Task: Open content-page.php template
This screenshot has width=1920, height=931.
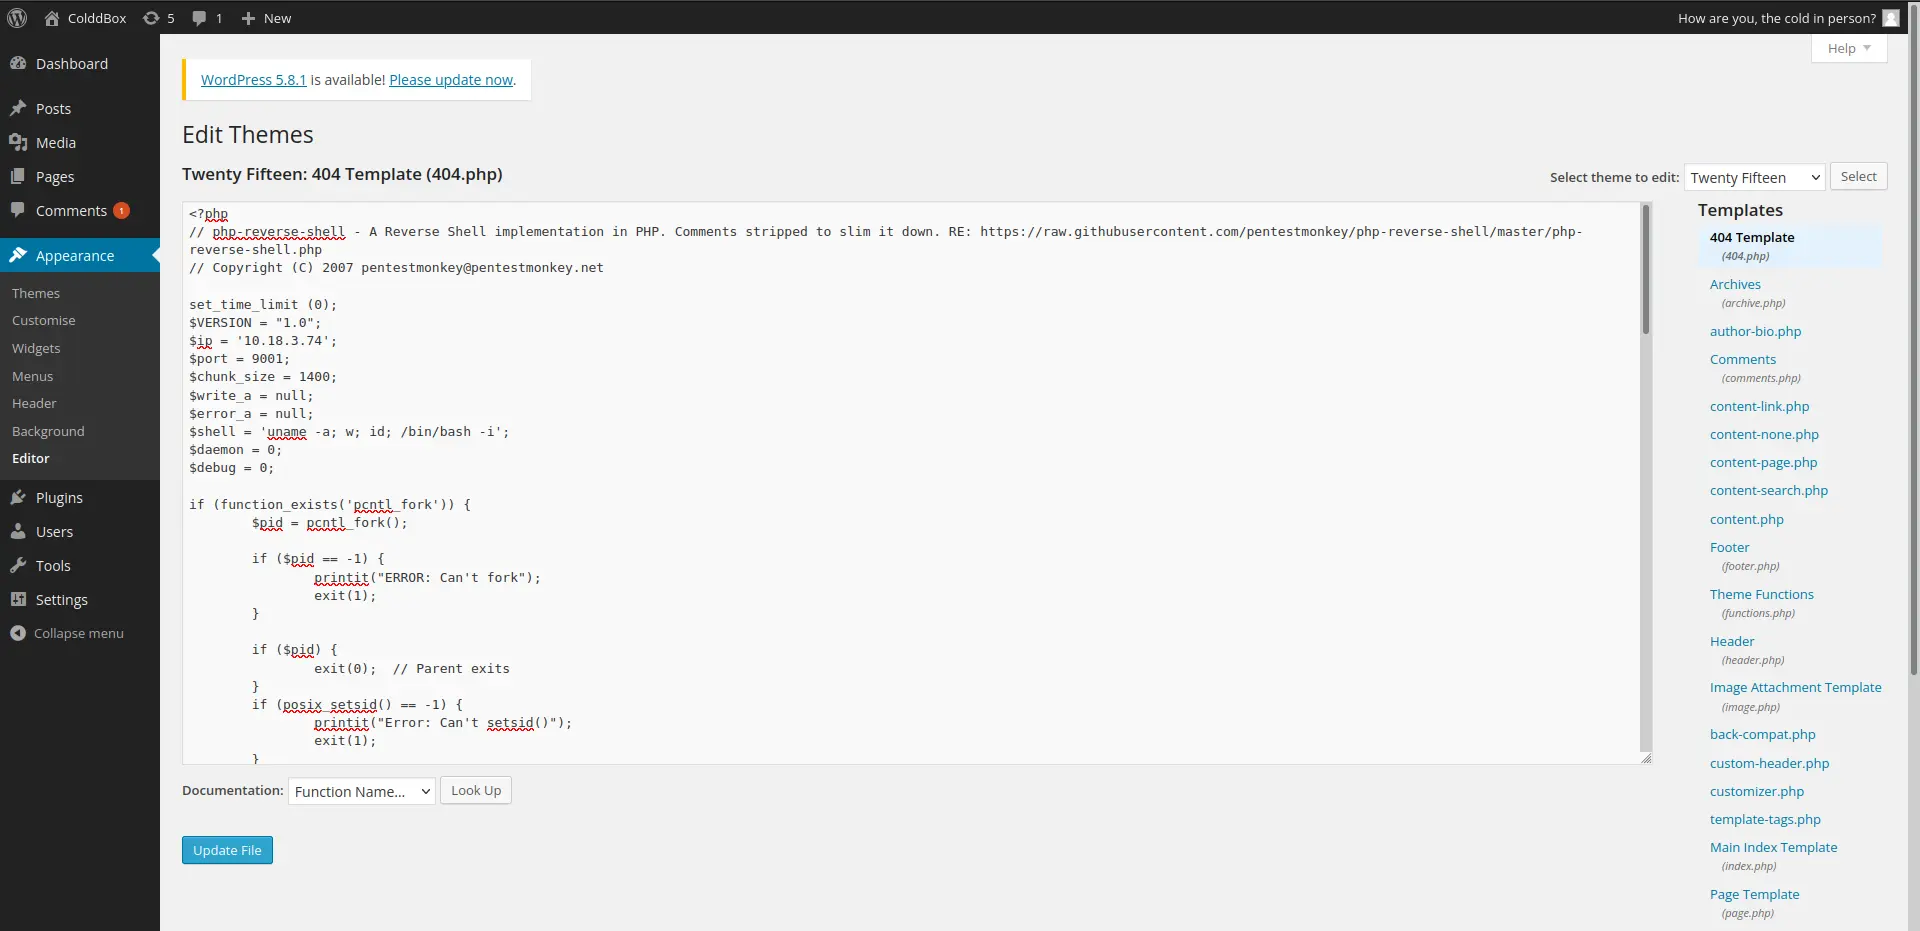Action: coord(1763,462)
